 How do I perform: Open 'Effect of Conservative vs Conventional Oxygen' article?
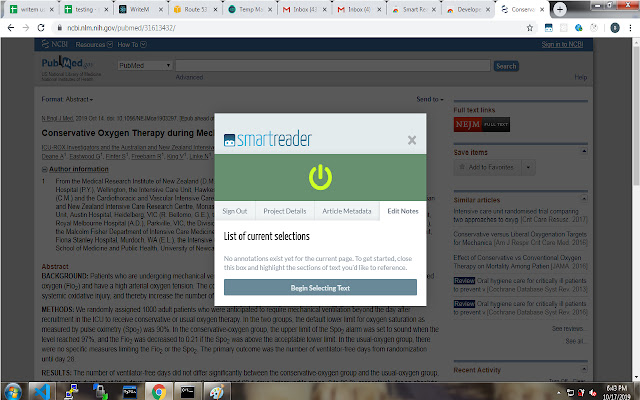(520, 262)
